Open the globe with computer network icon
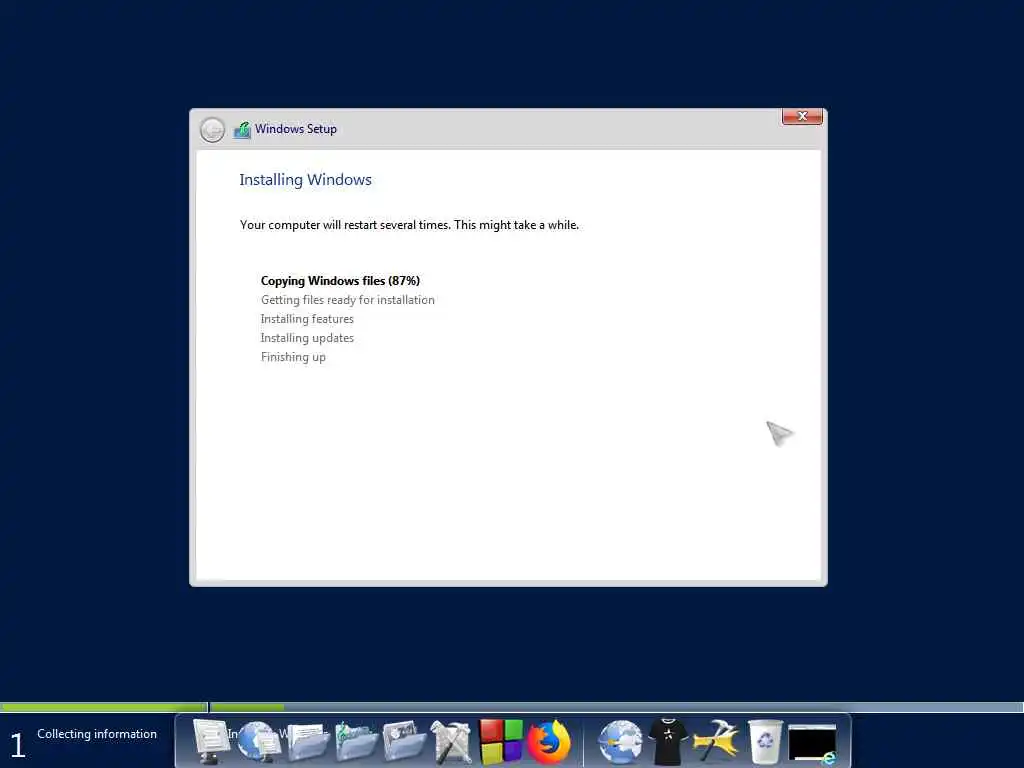The width and height of the screenshot is (1024, 768). click(259, 741)
